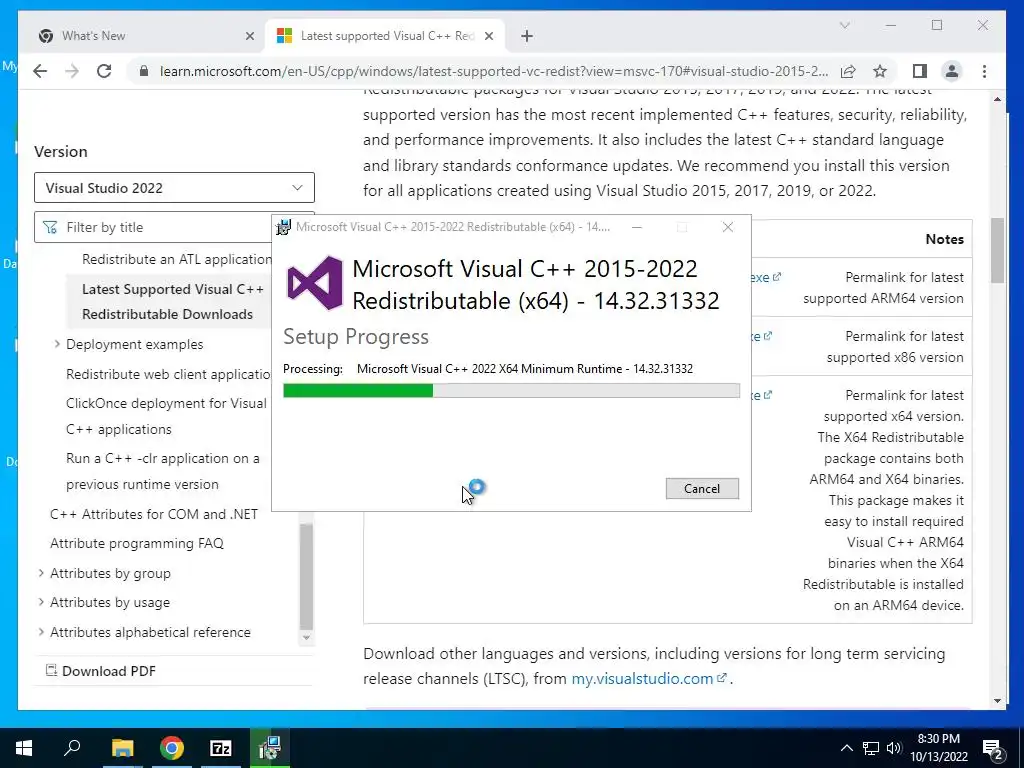Click the installer icon in dialog title bar

pyautogui.click(x=283, y=227)
